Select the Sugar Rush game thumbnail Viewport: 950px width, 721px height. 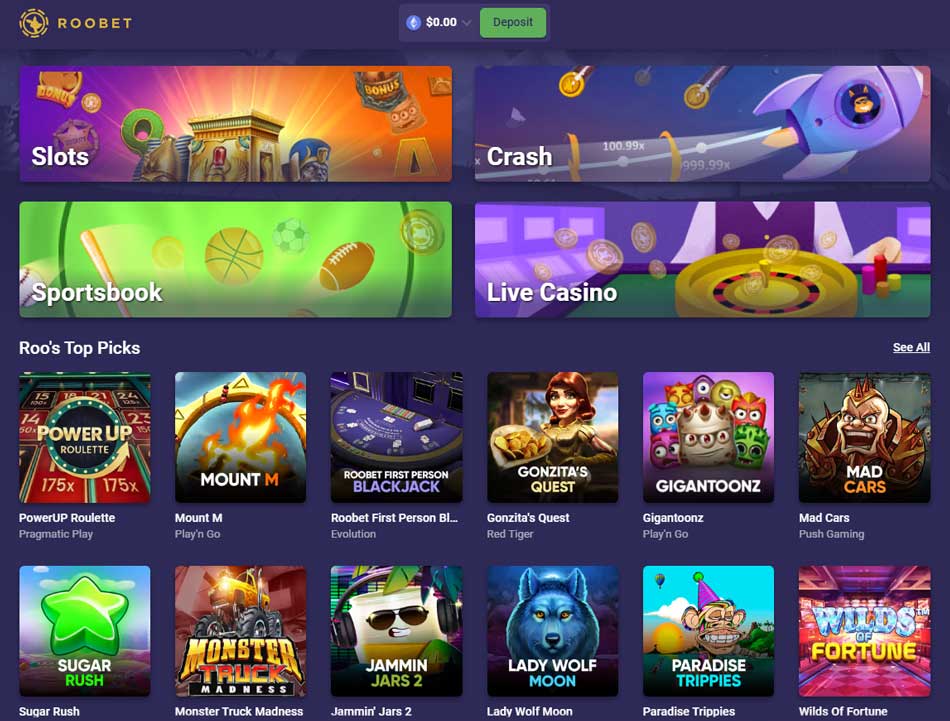tap(85, 631)
